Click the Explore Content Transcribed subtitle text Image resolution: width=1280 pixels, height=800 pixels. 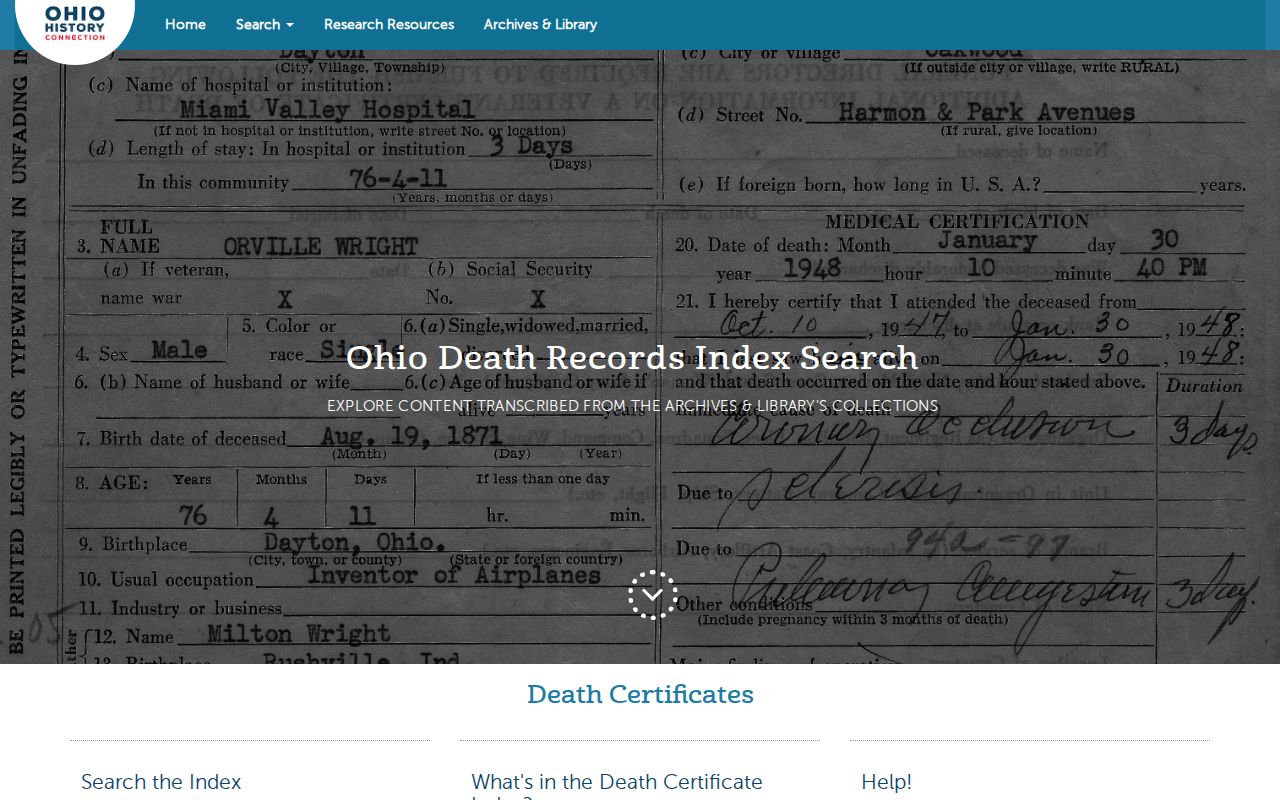click(632, 406)
